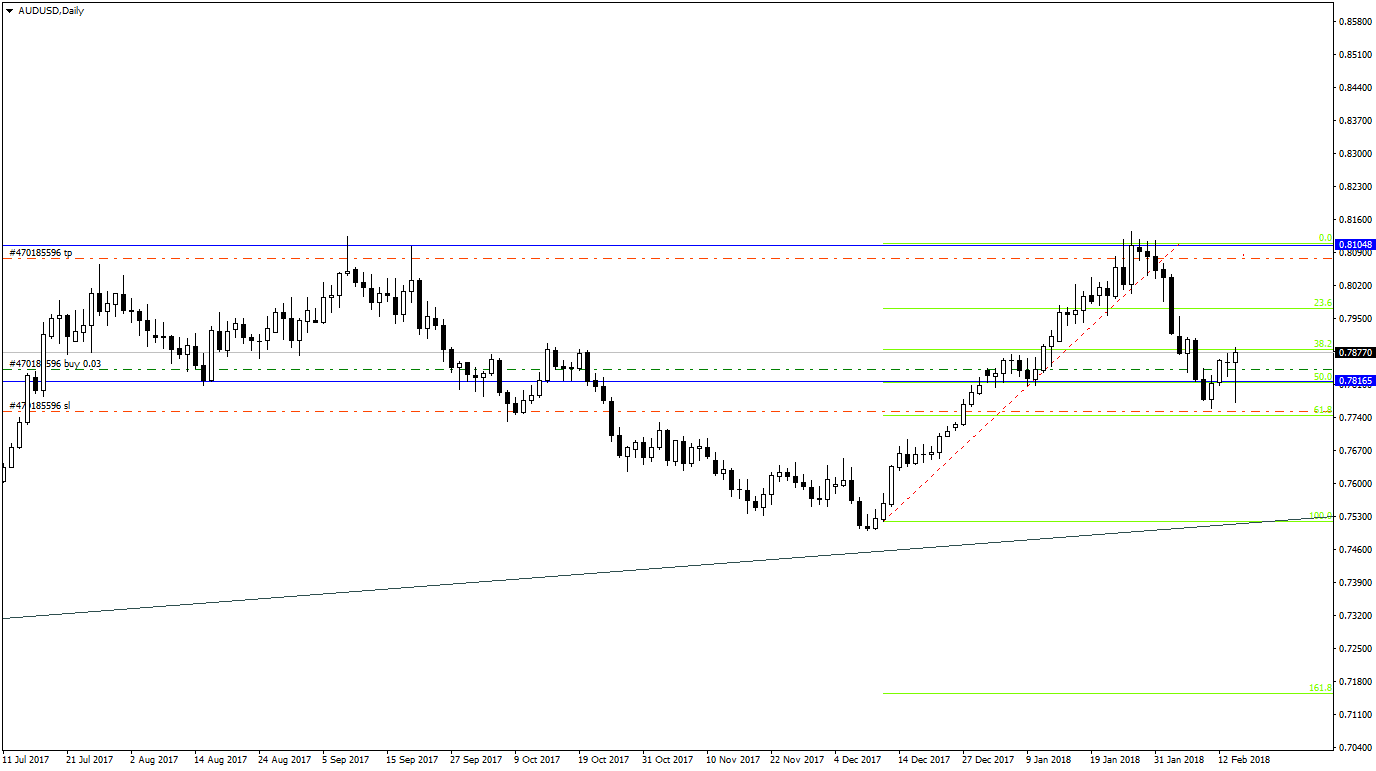This screenshot has width=1376, height=771.
Task: Click the 61.8 Fibonacci level label
Action: pyautogui.click(x=1323, y=410)
